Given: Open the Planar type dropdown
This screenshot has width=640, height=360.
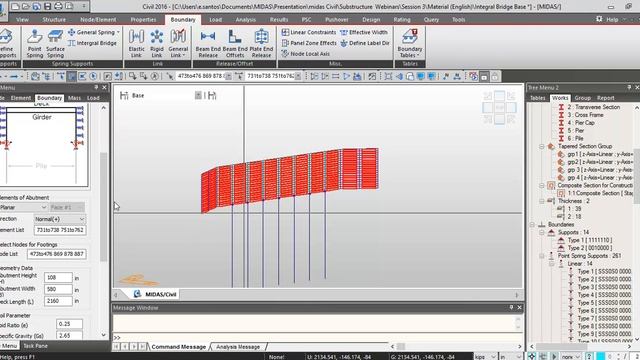Looking at the screenshot, I should pyautogui.click(x=23, y=207).
